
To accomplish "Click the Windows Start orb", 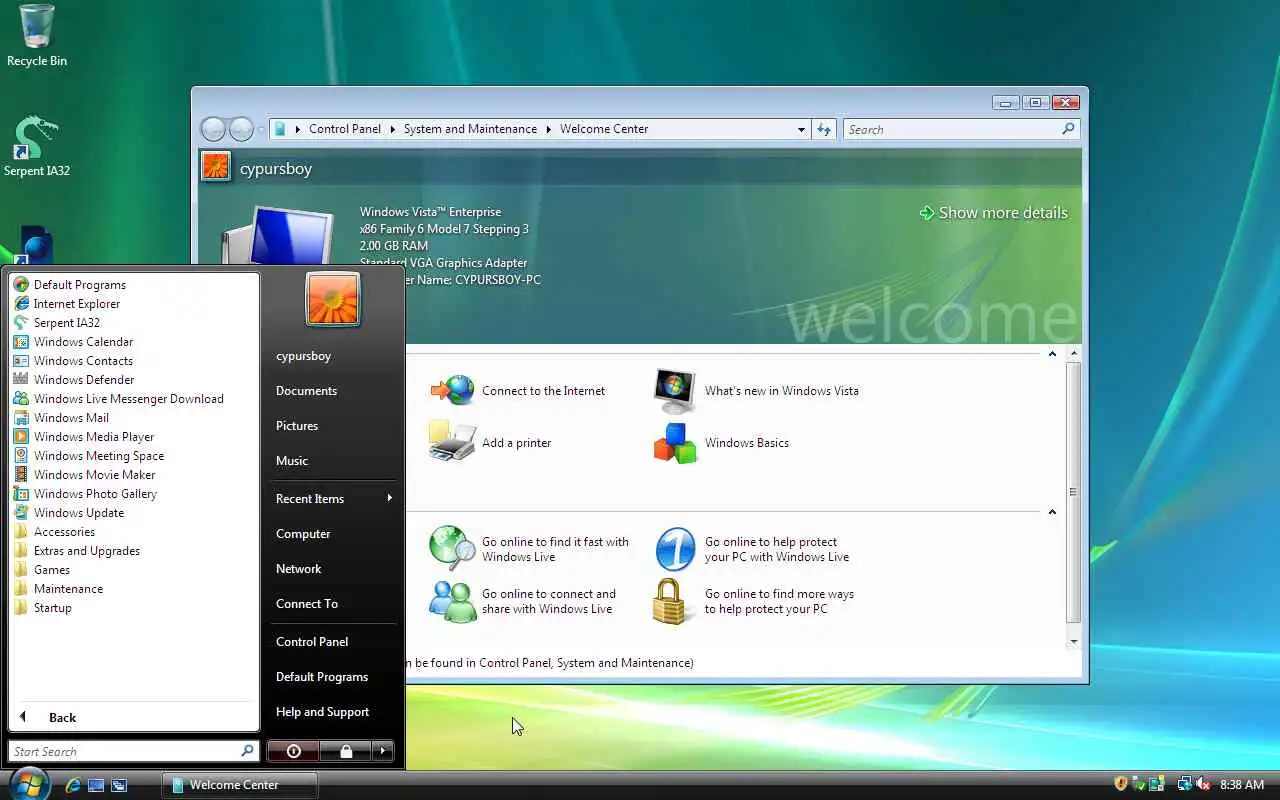I will click(29, 783).
